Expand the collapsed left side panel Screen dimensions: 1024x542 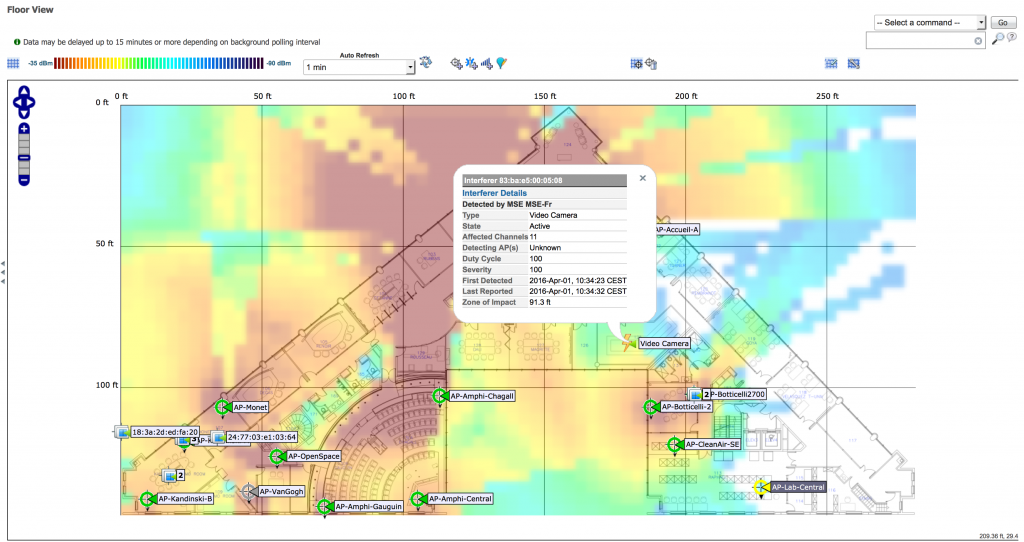click(3, 273)
